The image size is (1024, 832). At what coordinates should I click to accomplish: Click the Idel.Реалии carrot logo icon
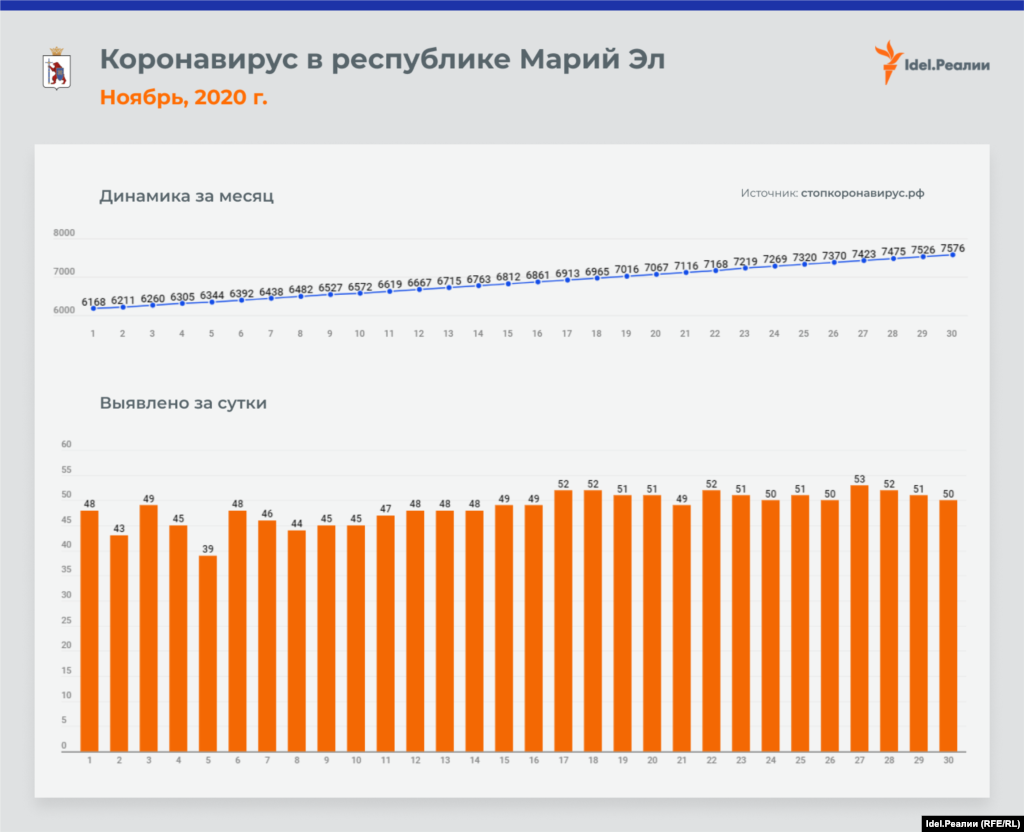pyautogui.click(x=883, y=63)
